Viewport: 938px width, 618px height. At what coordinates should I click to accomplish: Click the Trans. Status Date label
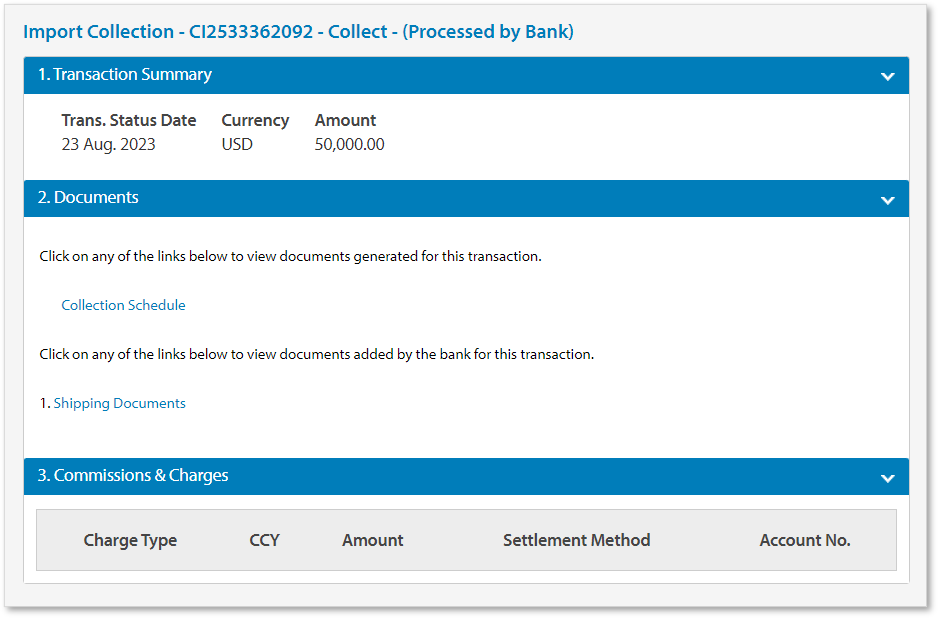(x=128, y=120)
